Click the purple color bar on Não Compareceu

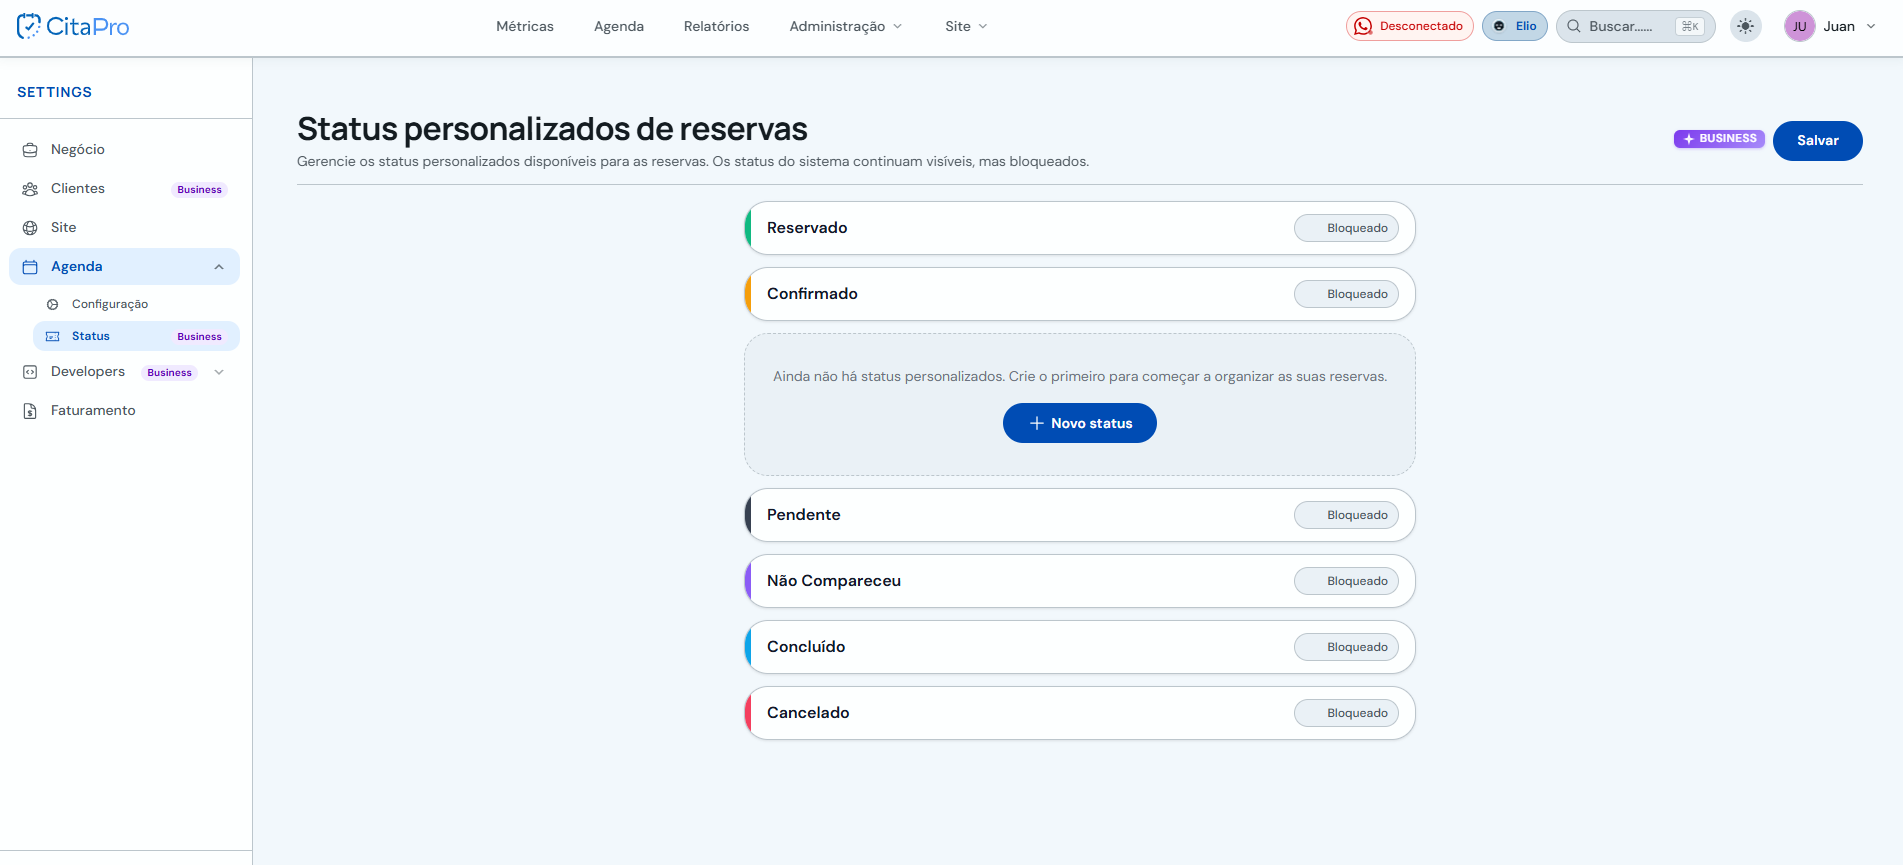pyautogui.click(x=748, y=581)
